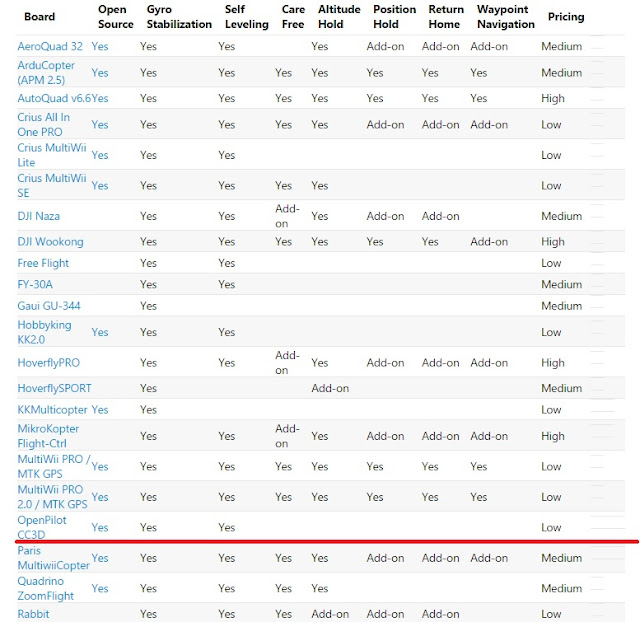Image resolution: width=640 pixels, height=622 pixels.
Task: Click the KKMulticopter link
Action: coord(52,410)
